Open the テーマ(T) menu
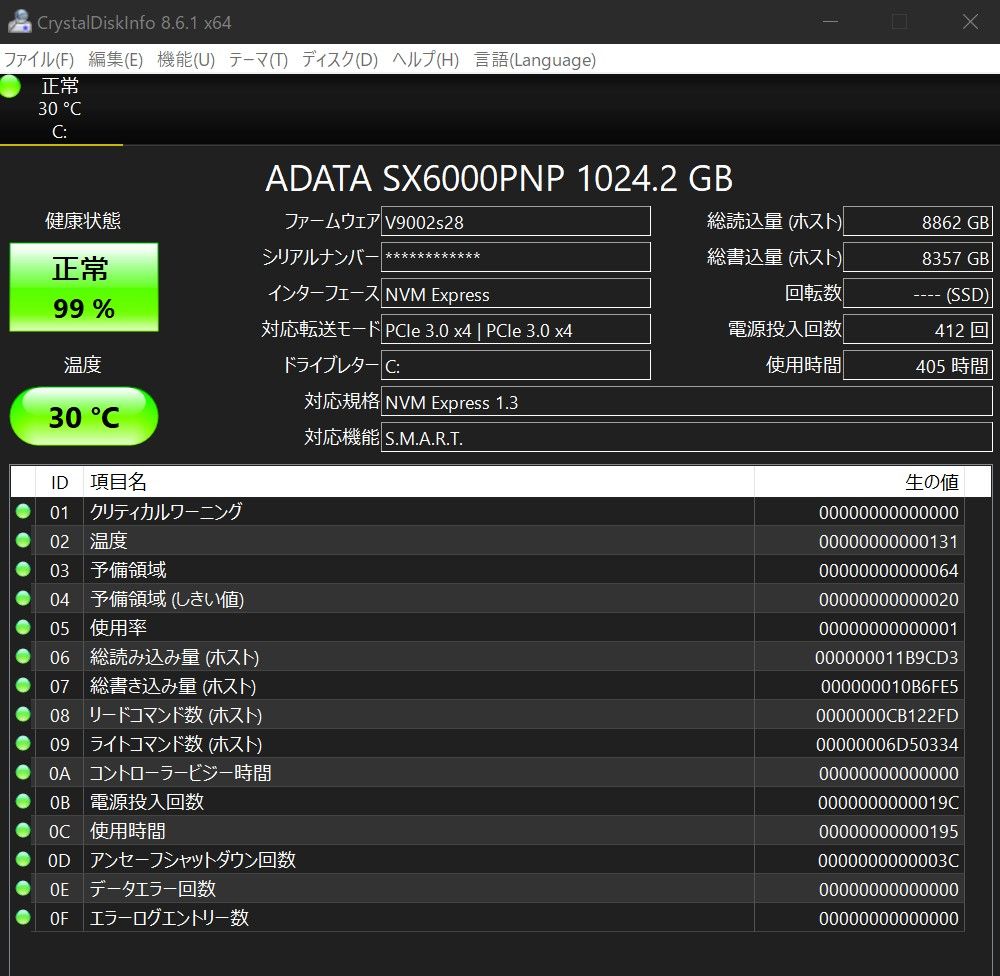The image size is (1000, 976). coord(258,60)
